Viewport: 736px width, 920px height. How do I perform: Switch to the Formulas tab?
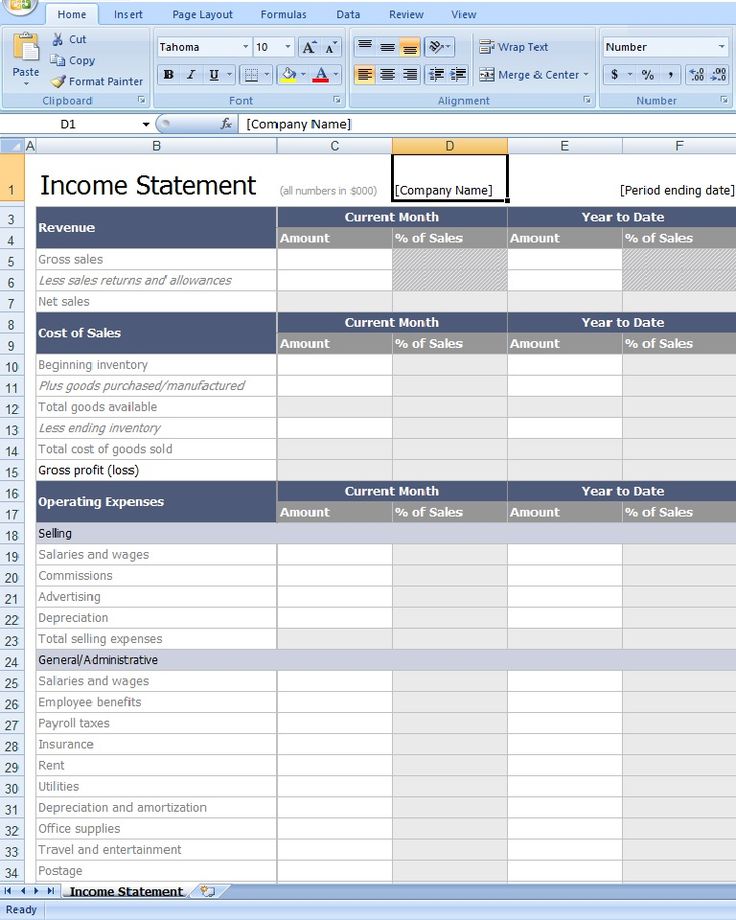click(283, 14)
